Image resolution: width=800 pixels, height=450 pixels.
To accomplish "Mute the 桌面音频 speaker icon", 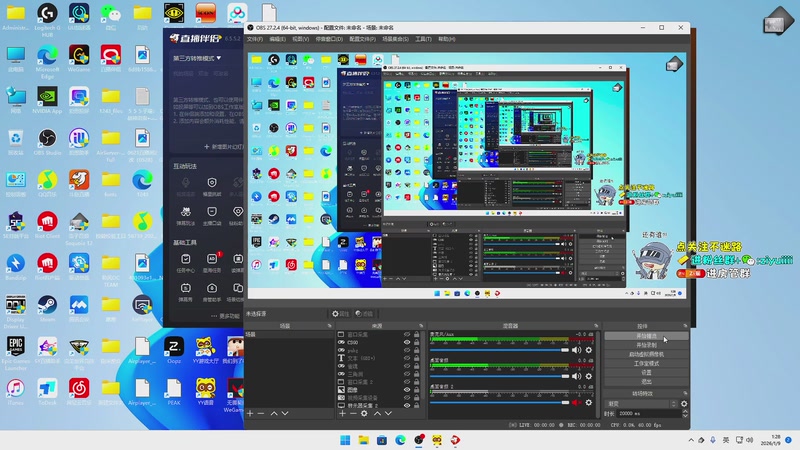I will pyautogui.click(x=576, y=376).
